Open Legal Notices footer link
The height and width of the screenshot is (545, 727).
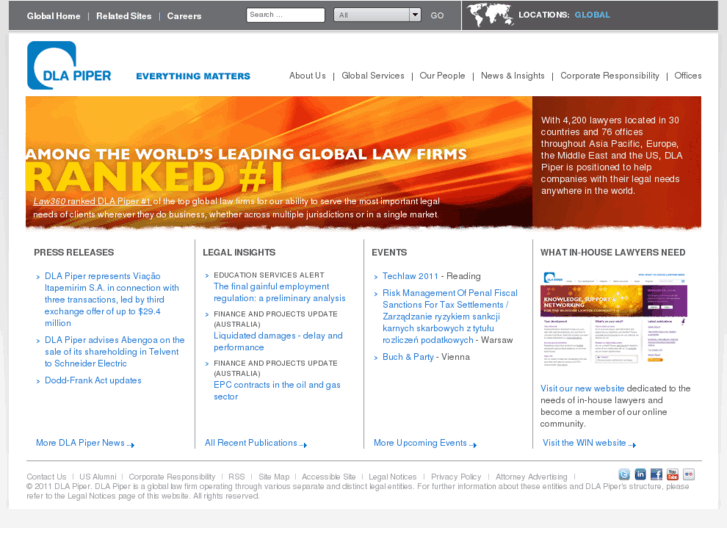click(392, 476)
